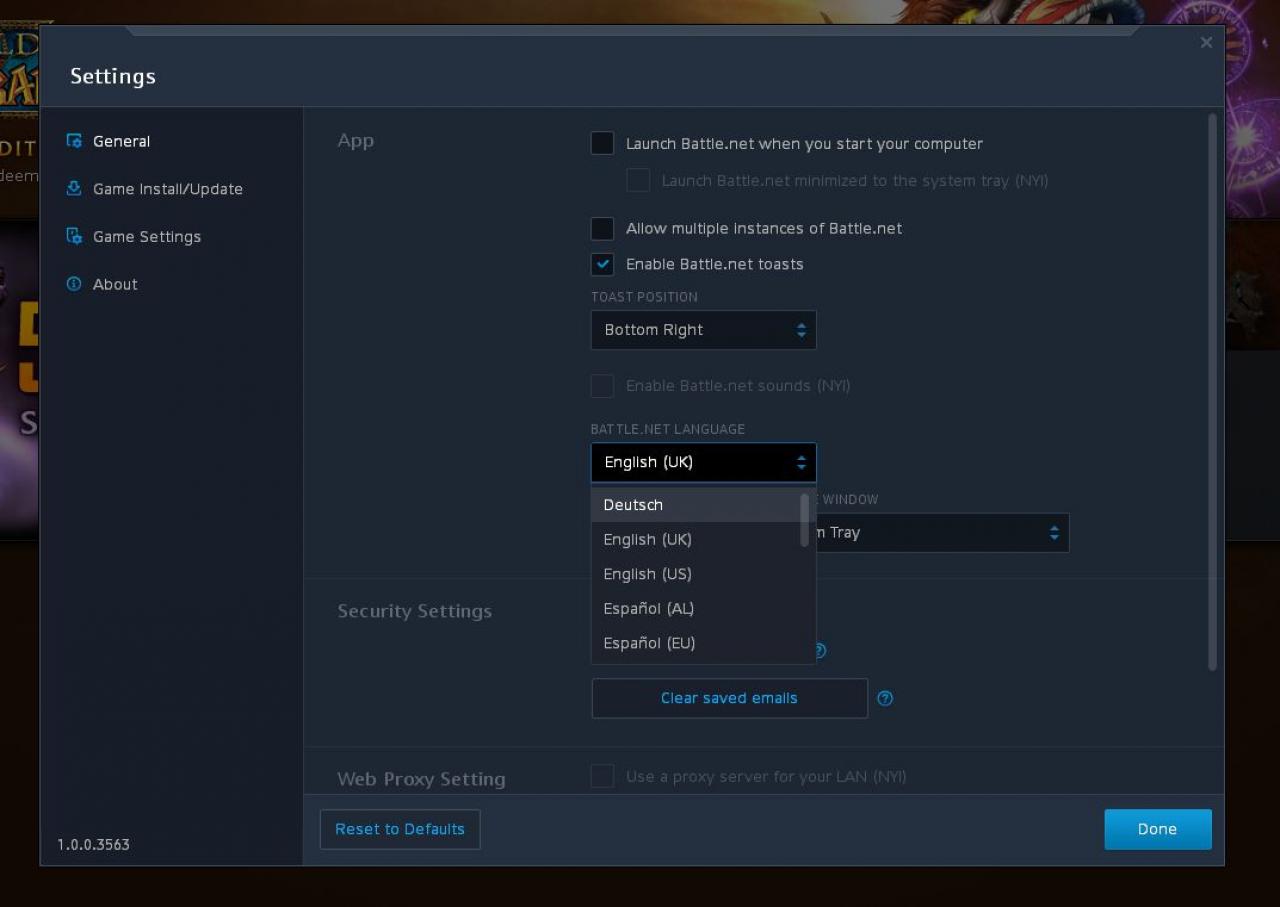Click the help icon above Clear saved emails
The width and height of the screenshot is (1280, 907).
click(x=821, y=651)
